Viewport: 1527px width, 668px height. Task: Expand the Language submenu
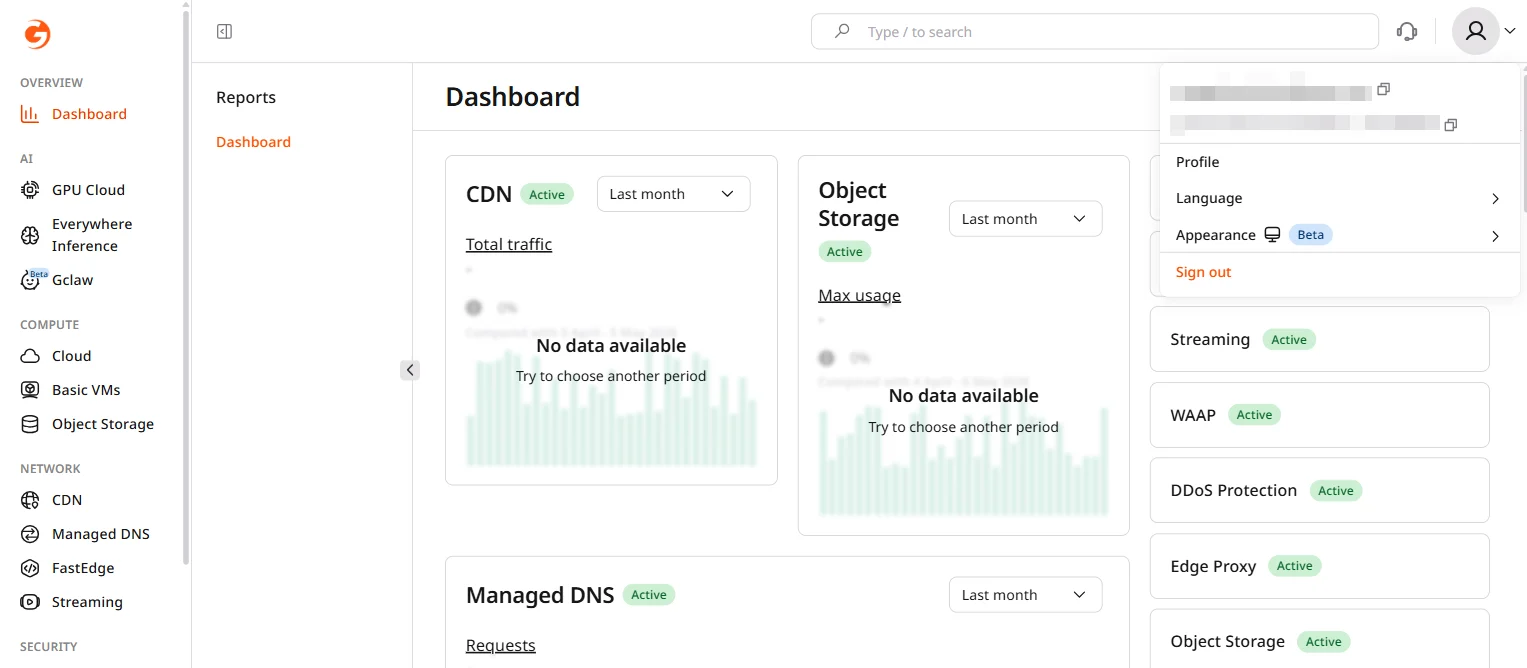click(1340, 198)
